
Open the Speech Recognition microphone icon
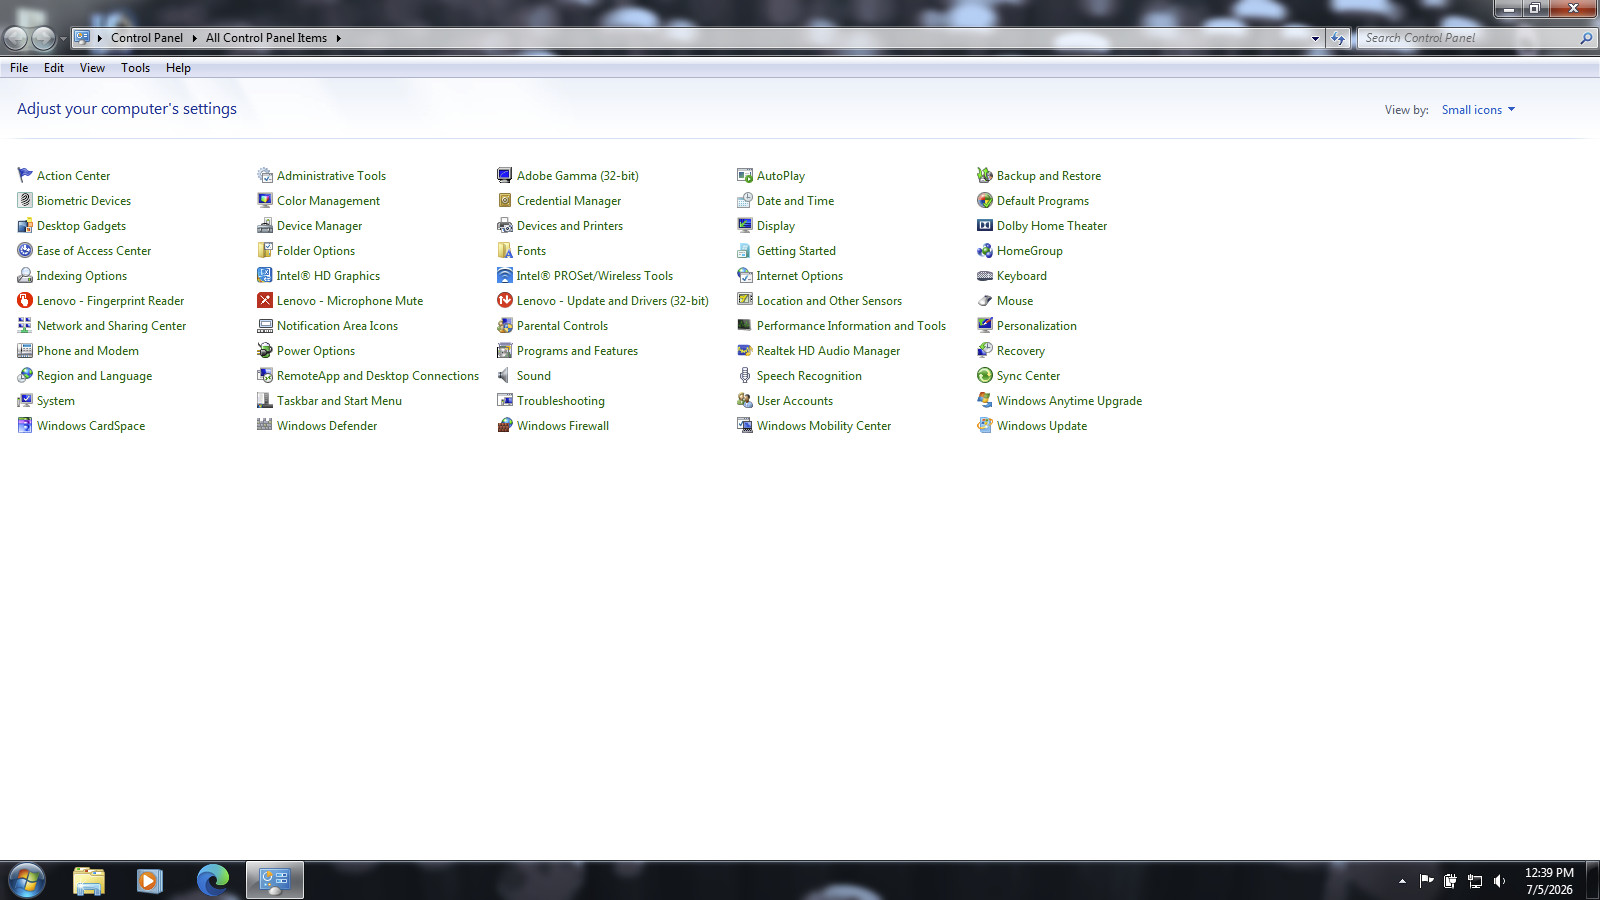[745, 375]
